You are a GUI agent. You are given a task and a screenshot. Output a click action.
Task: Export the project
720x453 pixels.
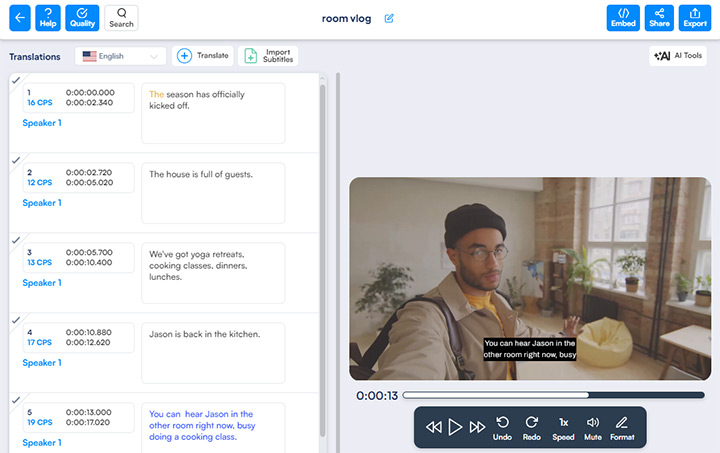pos(695,18)
